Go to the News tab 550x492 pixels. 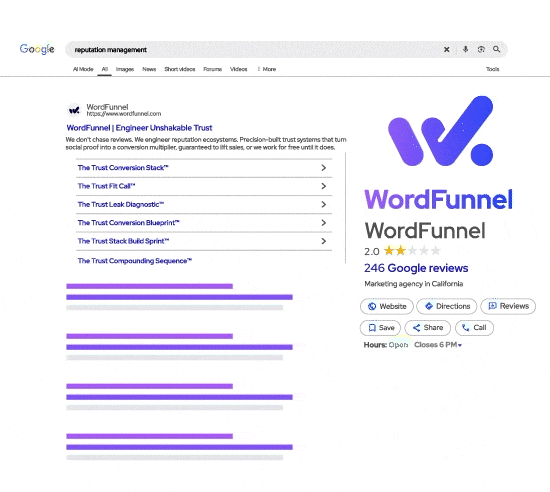click(x=149, y=69)
